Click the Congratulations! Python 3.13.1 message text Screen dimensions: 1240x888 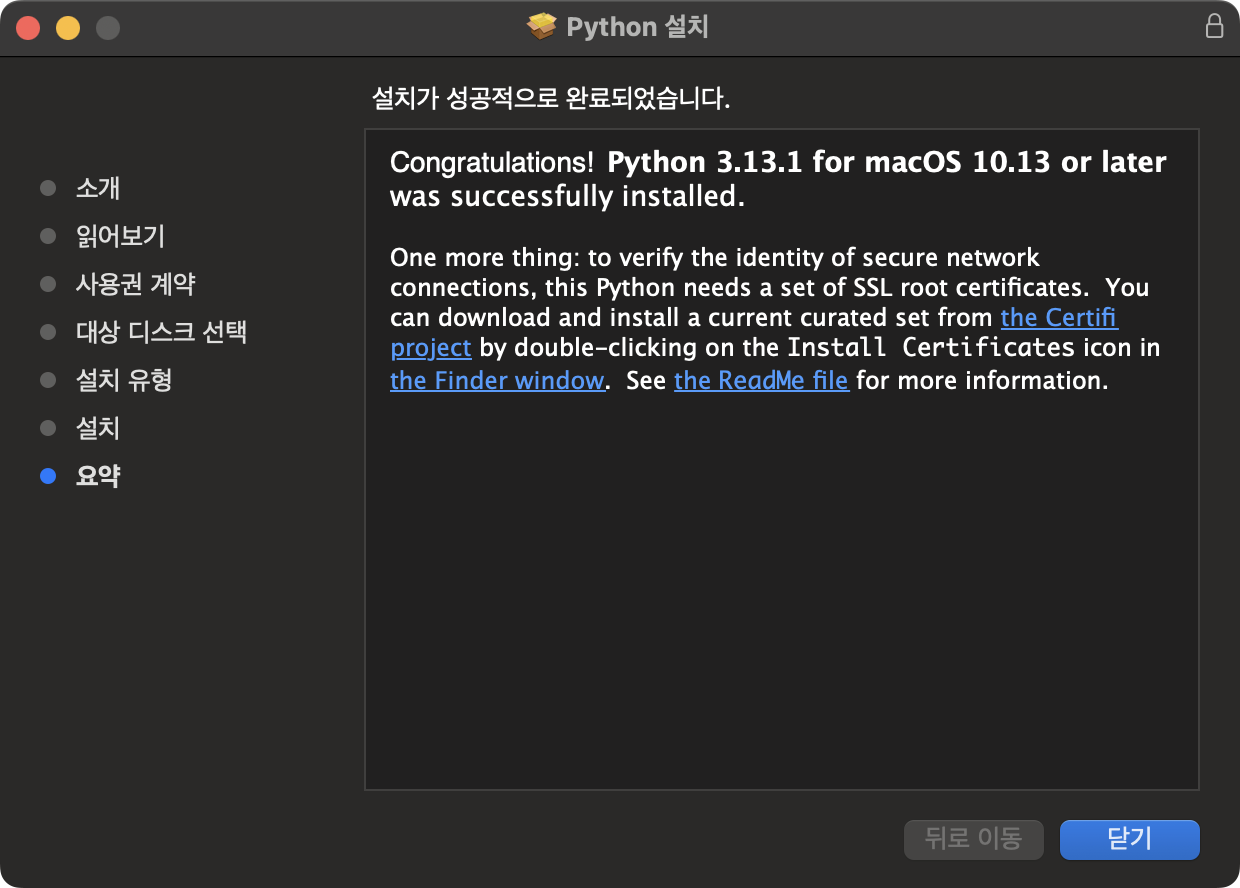[x=778, y=179]
